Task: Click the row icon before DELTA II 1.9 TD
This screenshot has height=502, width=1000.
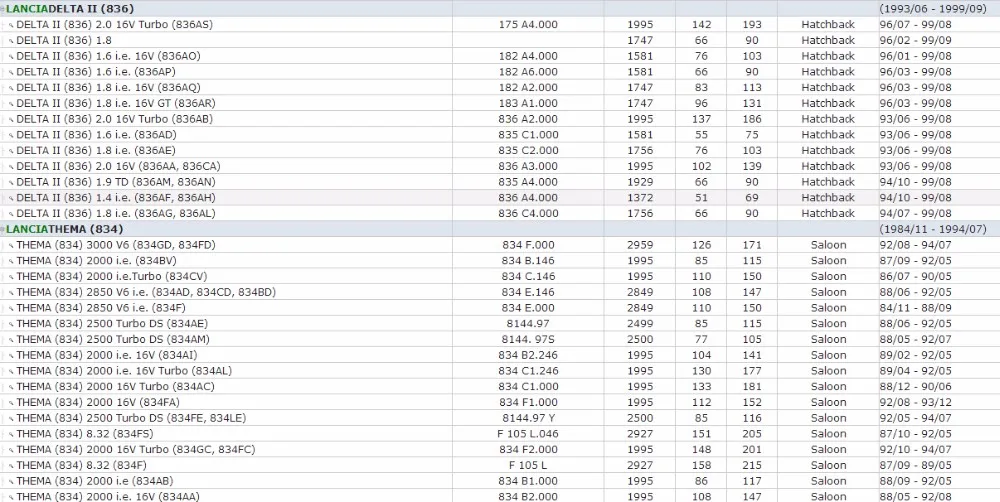Action: tap(11, 182)
